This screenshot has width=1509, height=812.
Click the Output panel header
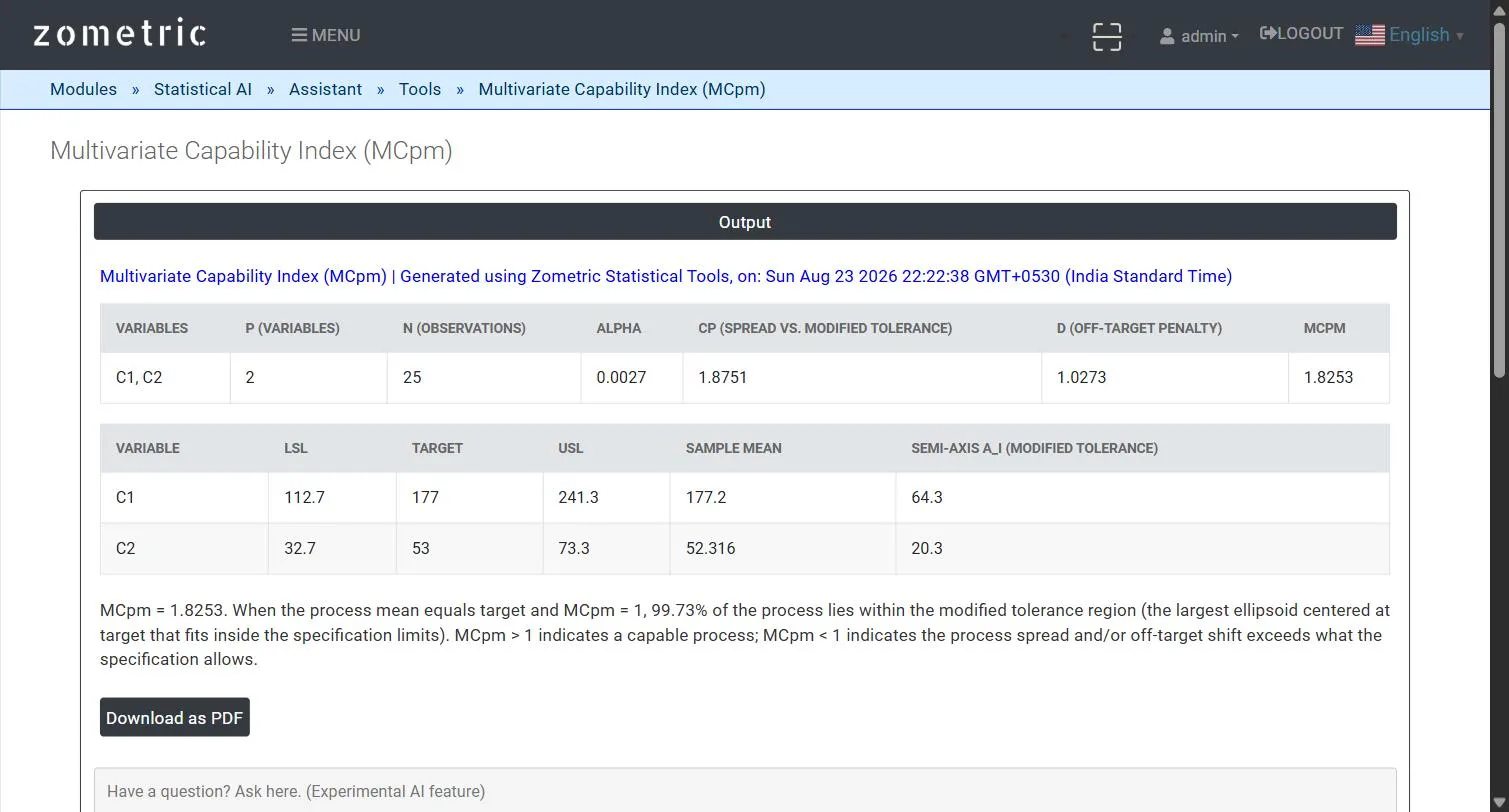(x=745, y=222)
